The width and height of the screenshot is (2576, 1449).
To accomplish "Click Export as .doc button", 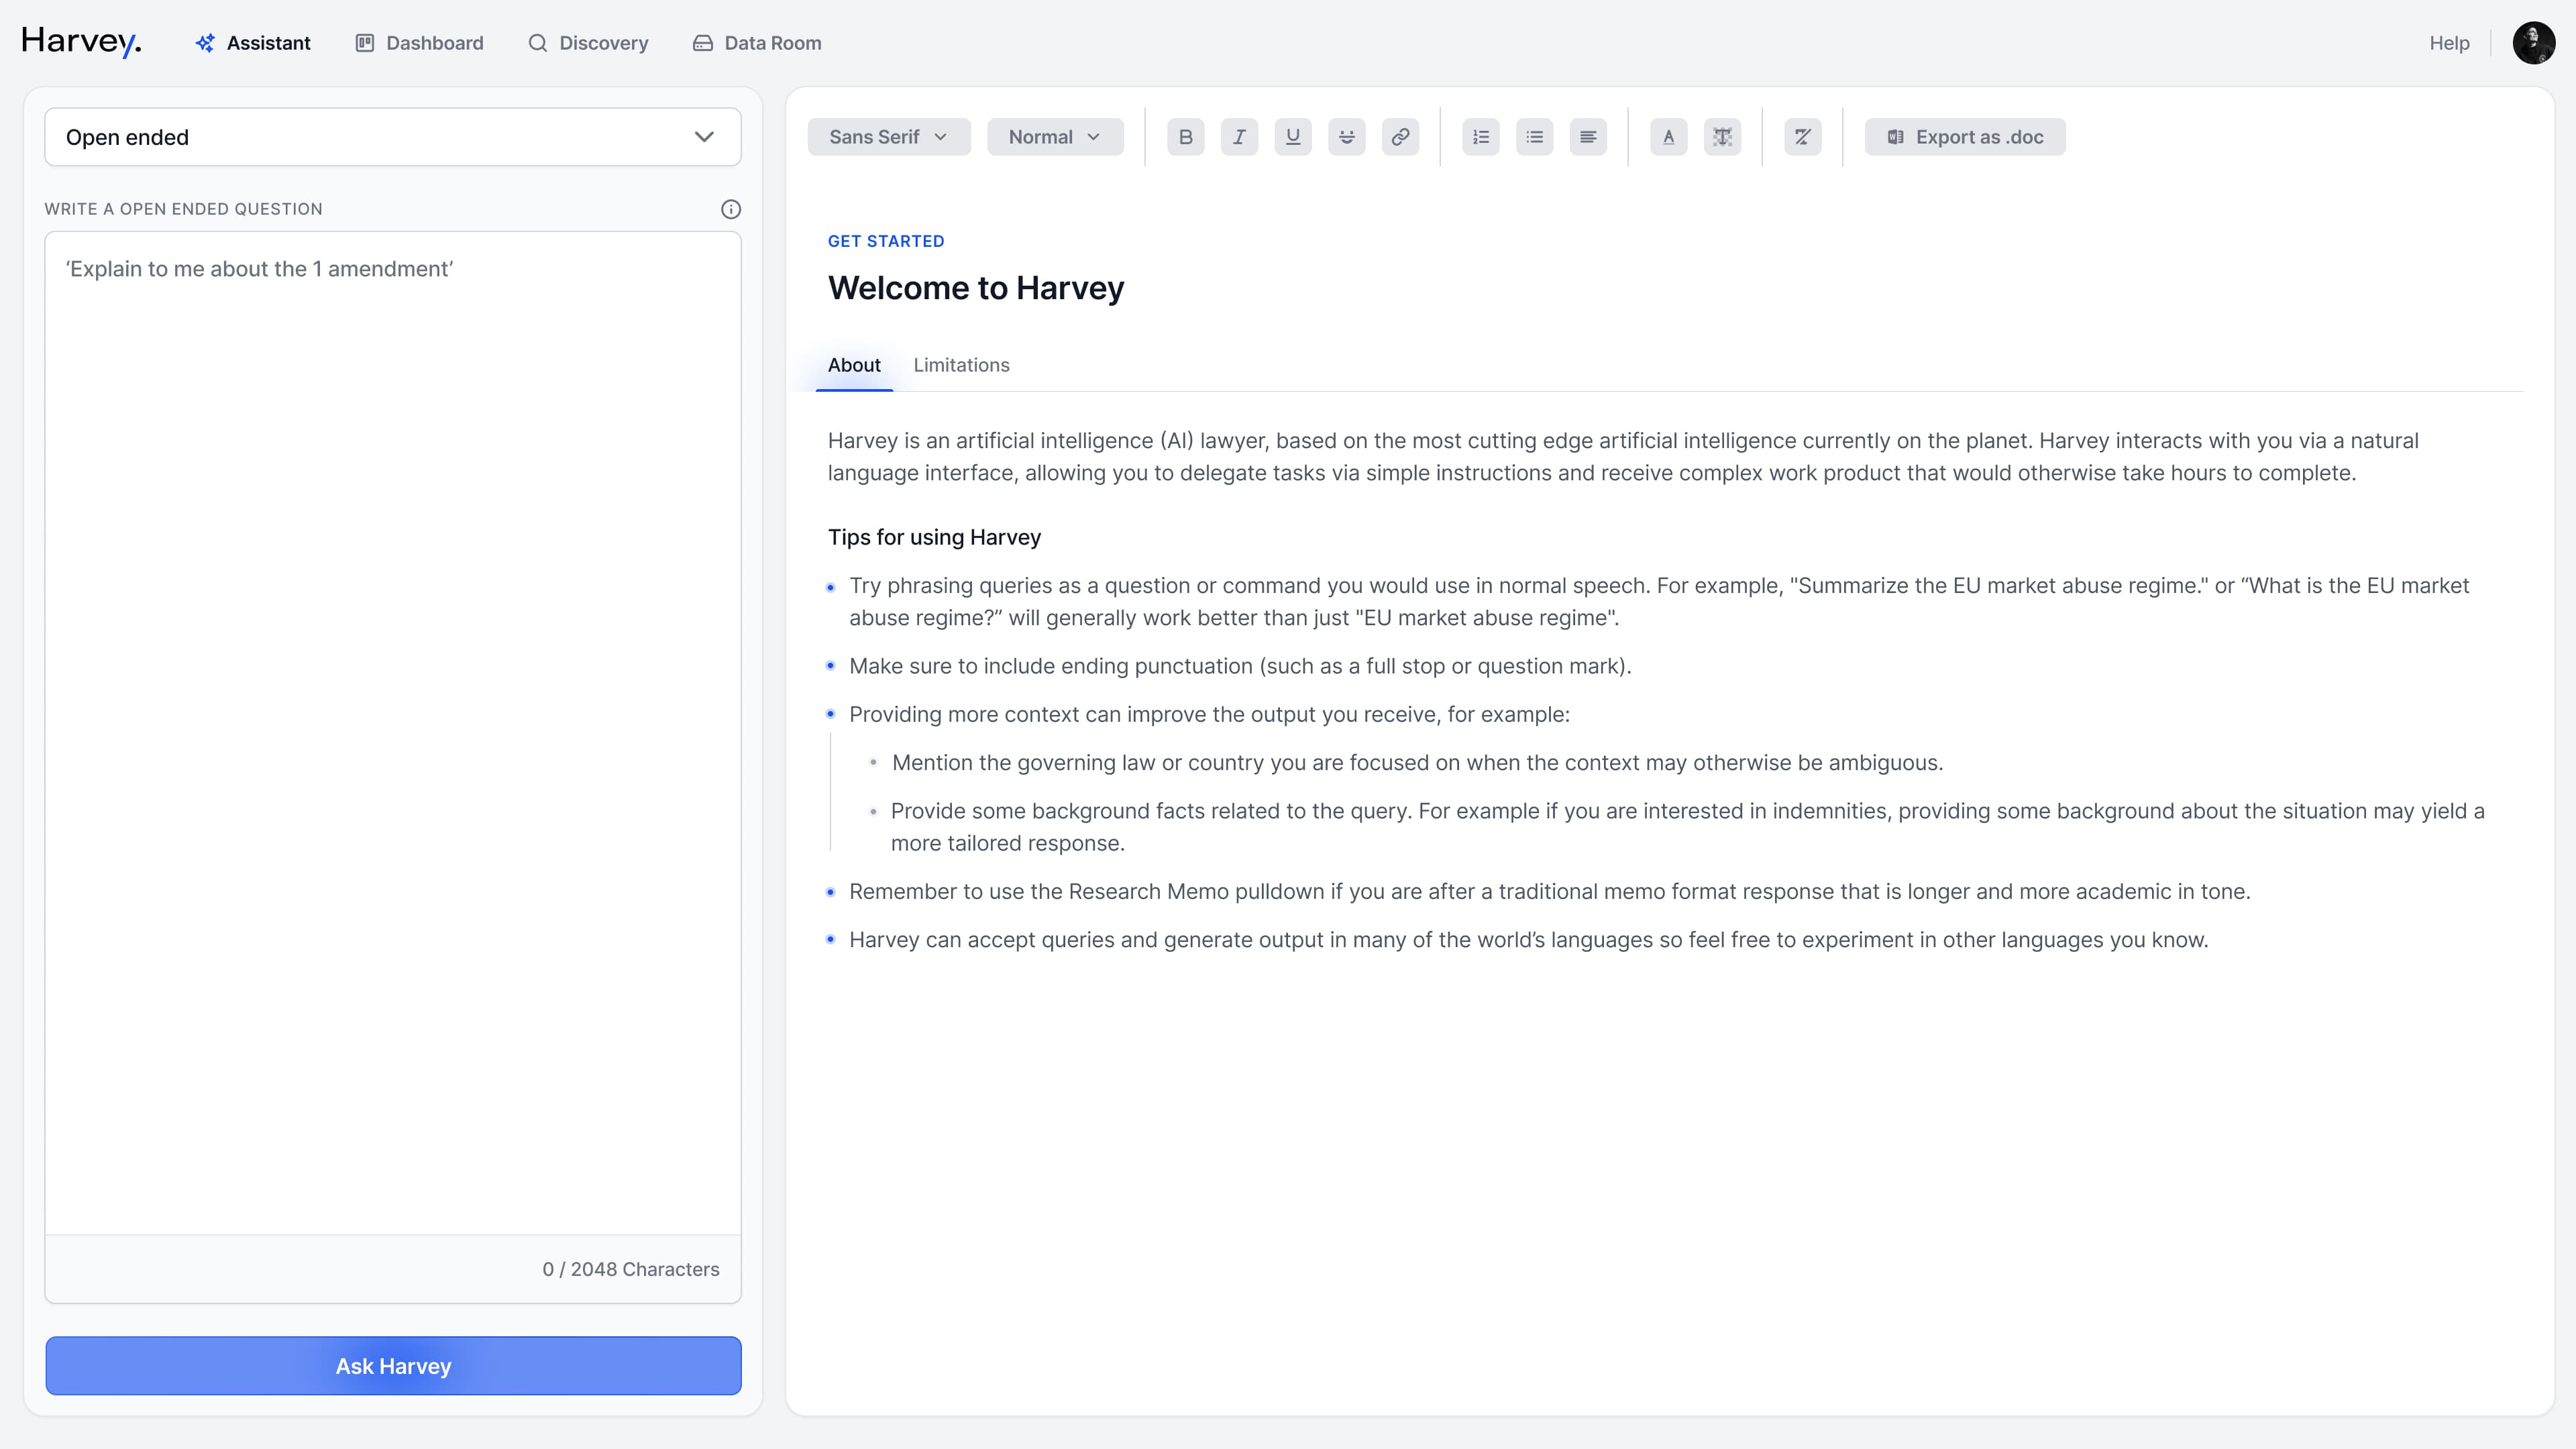I will coord(1964,137).
